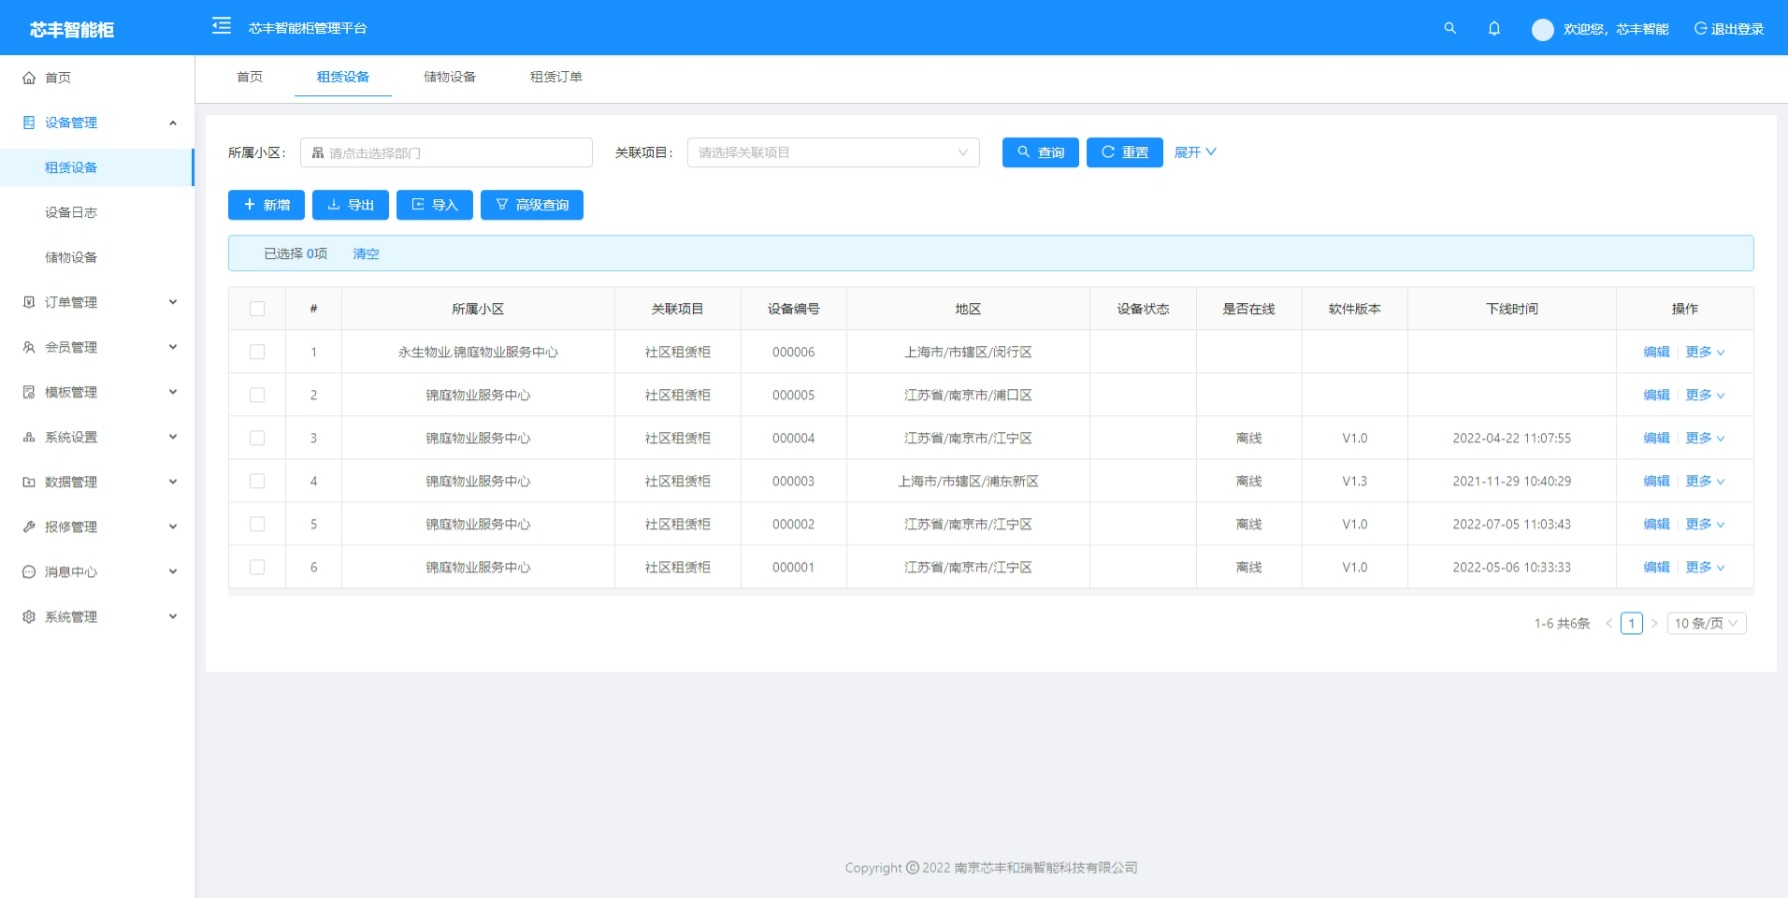Open 更多 dropdown for device 000001

pyautogui.click(x=1705, y=567)
